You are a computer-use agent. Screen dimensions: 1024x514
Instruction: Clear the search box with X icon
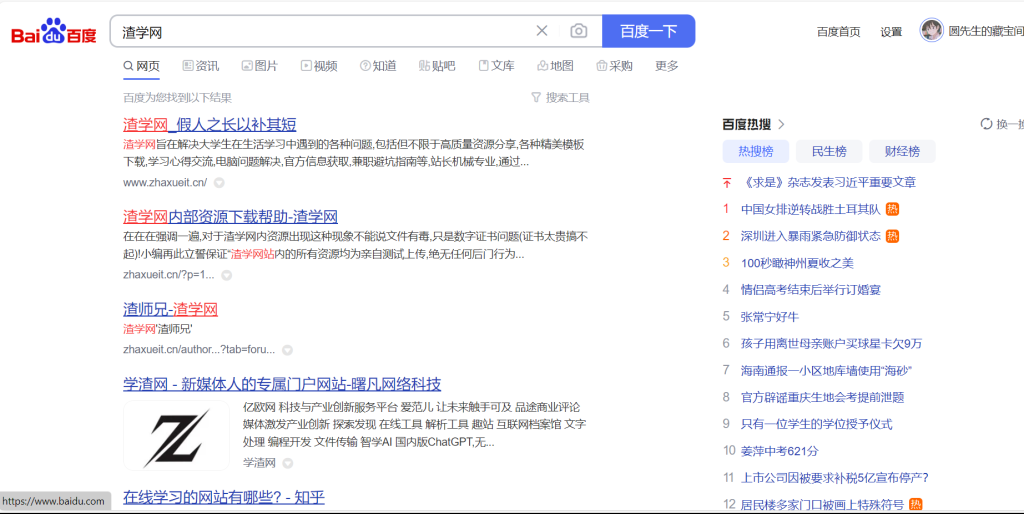(x=541, y=31)
